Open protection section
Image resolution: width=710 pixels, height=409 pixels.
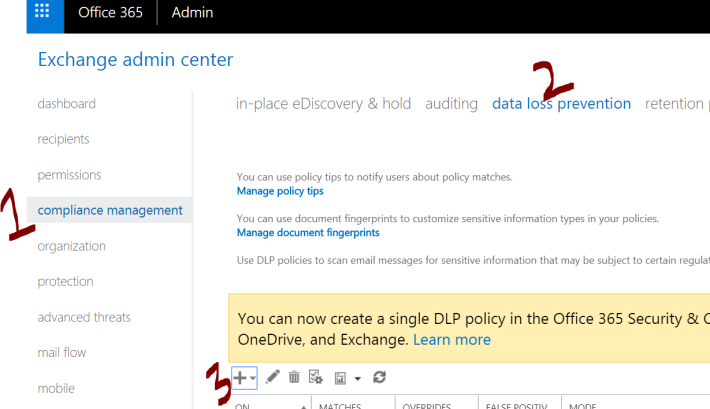pos(65,281)
